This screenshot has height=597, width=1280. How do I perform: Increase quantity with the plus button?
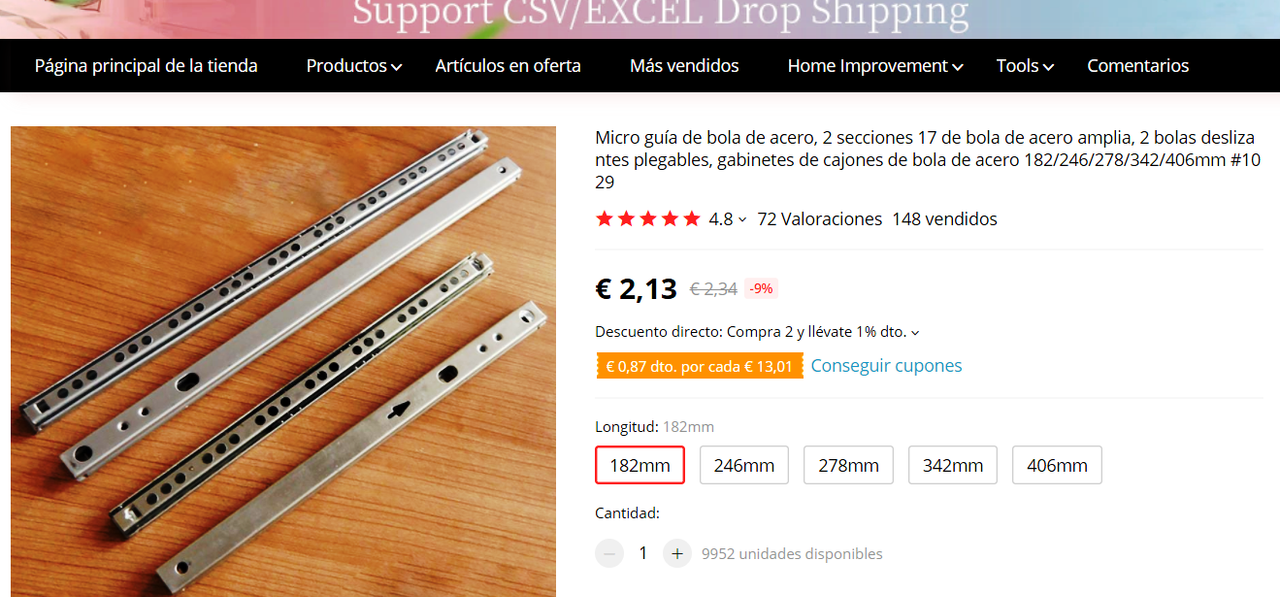[x=677, y=553]
